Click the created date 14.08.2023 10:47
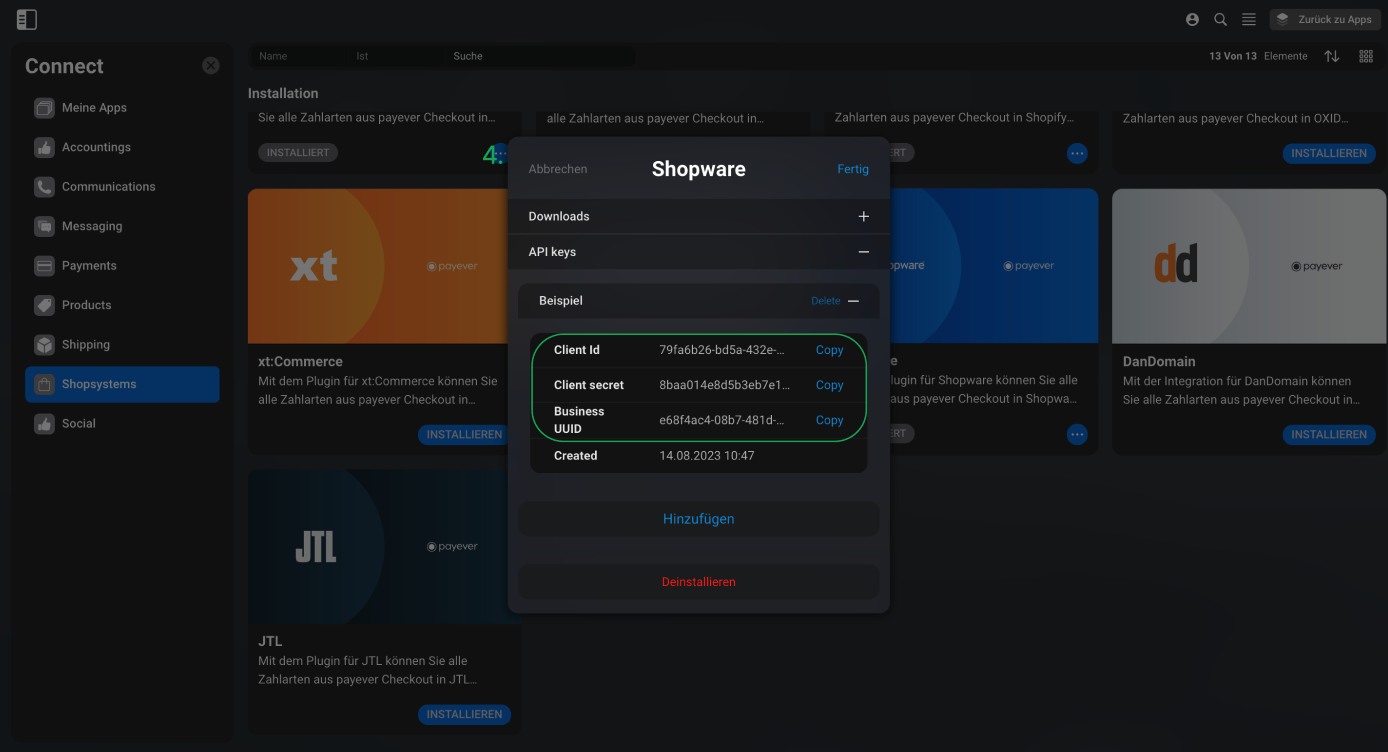1388x752 pixels. (x=707, y=456)
